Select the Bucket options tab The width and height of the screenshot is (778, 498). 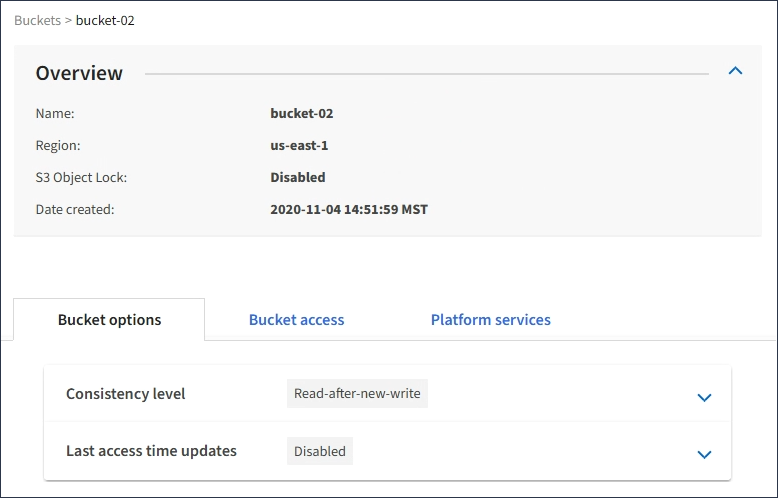[x=109, y=320]
